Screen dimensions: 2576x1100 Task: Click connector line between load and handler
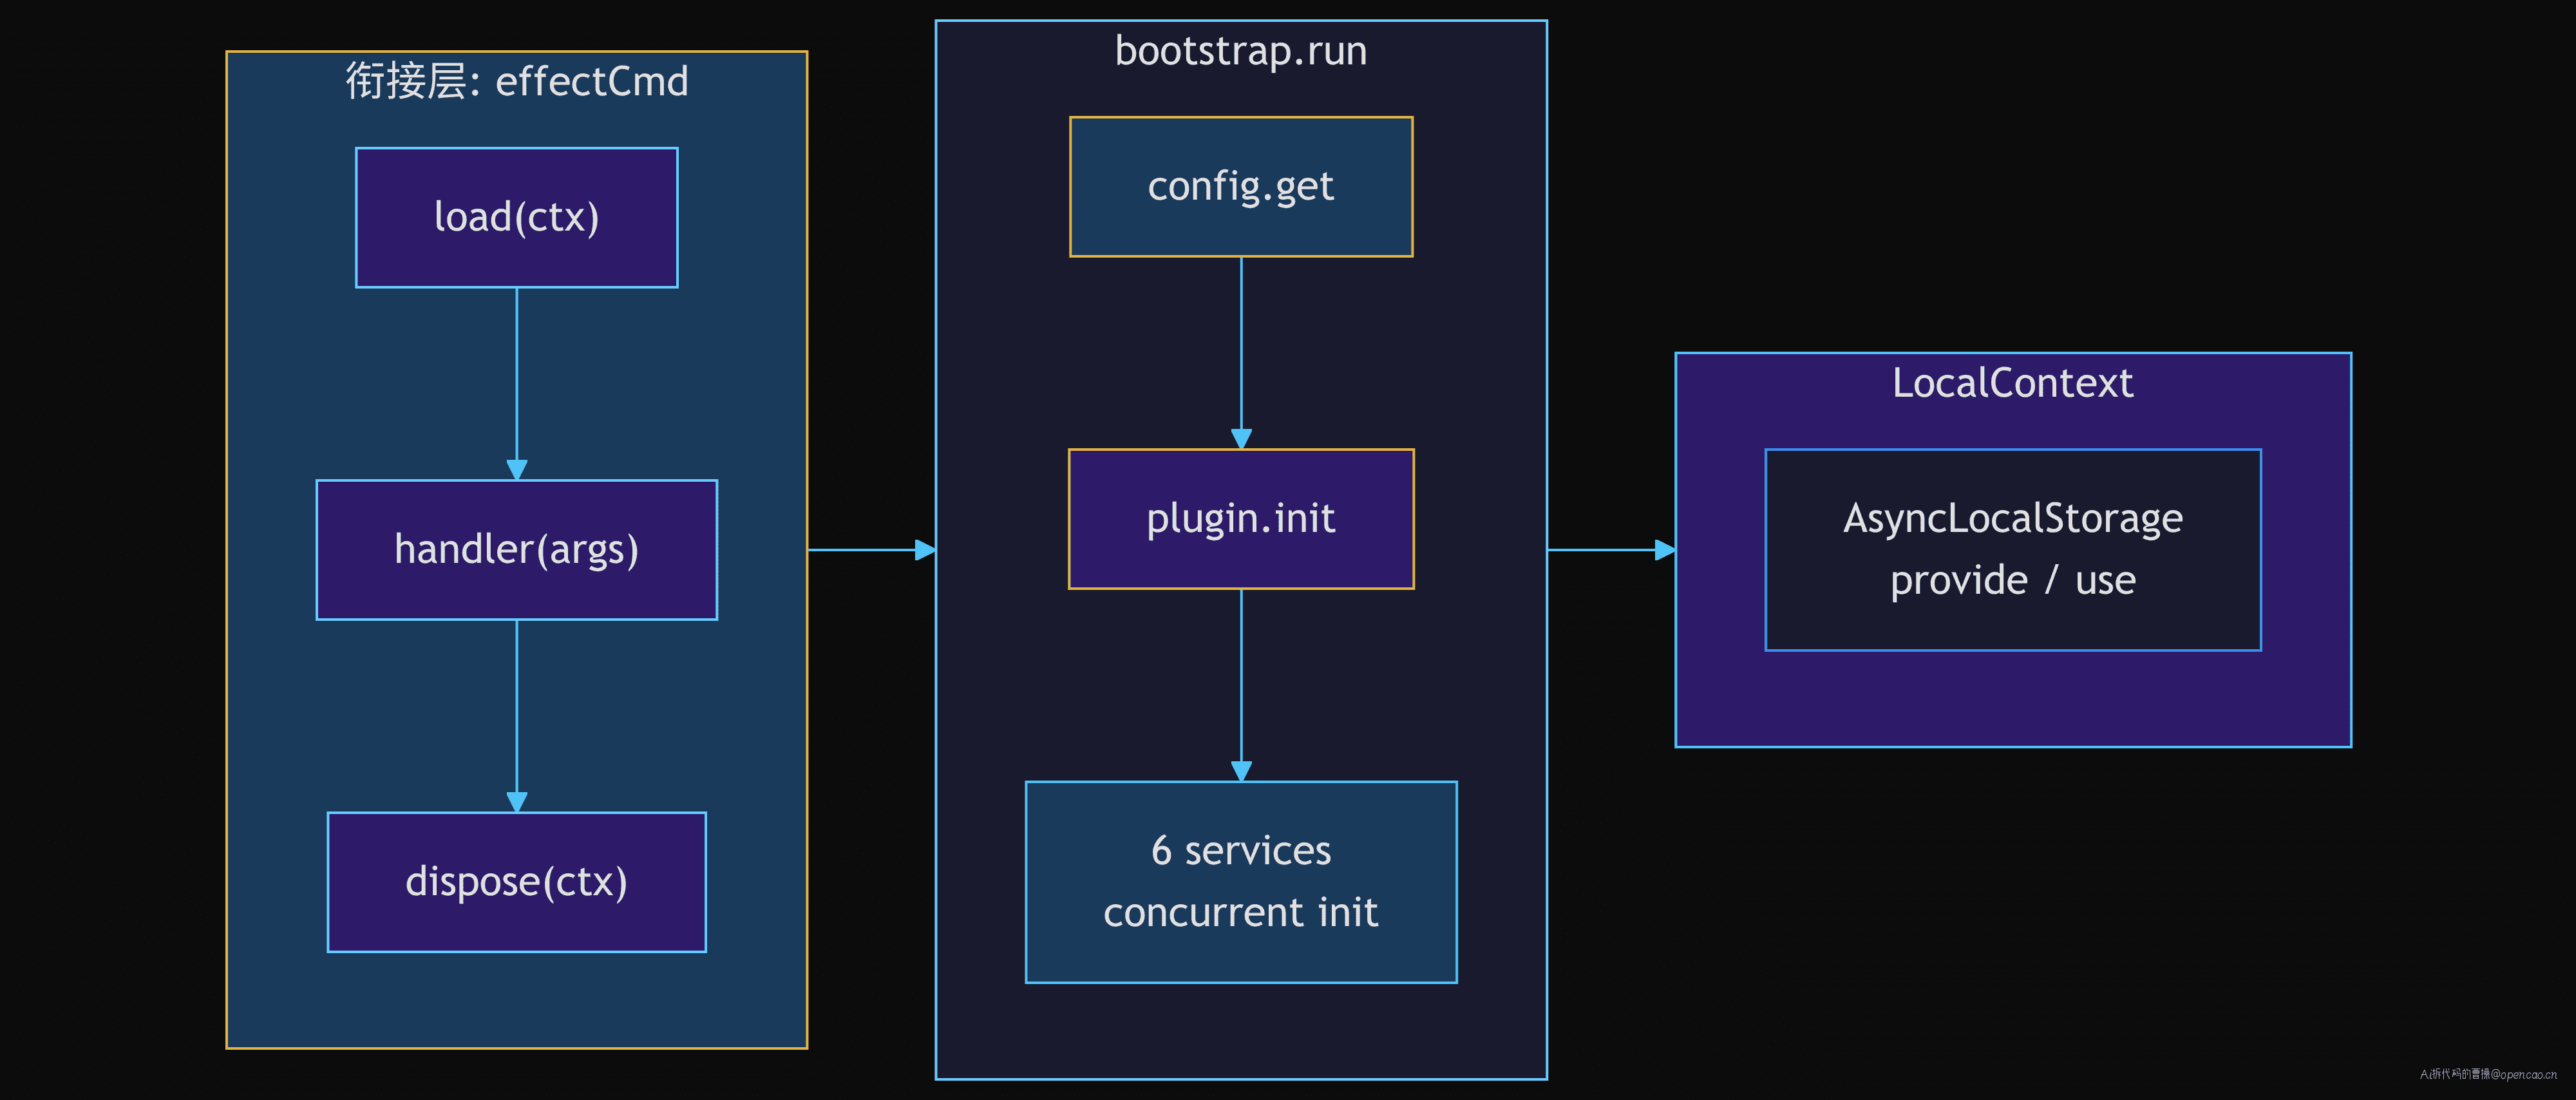516,374
